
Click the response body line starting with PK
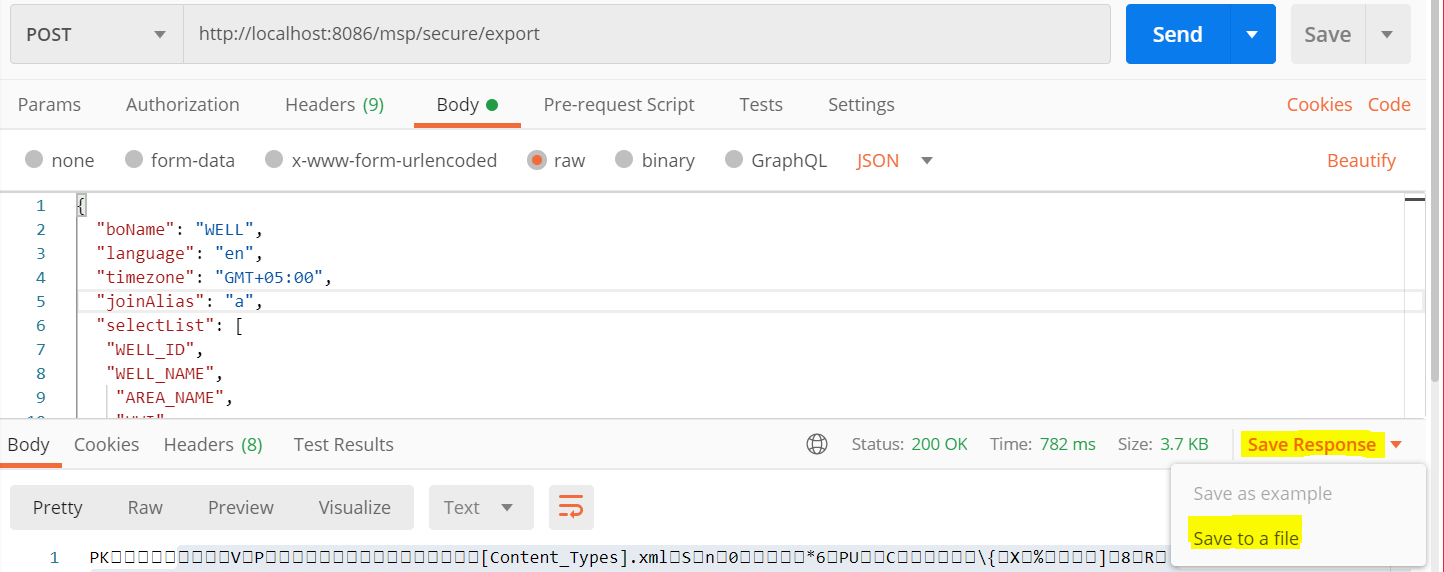coord(630,557)
